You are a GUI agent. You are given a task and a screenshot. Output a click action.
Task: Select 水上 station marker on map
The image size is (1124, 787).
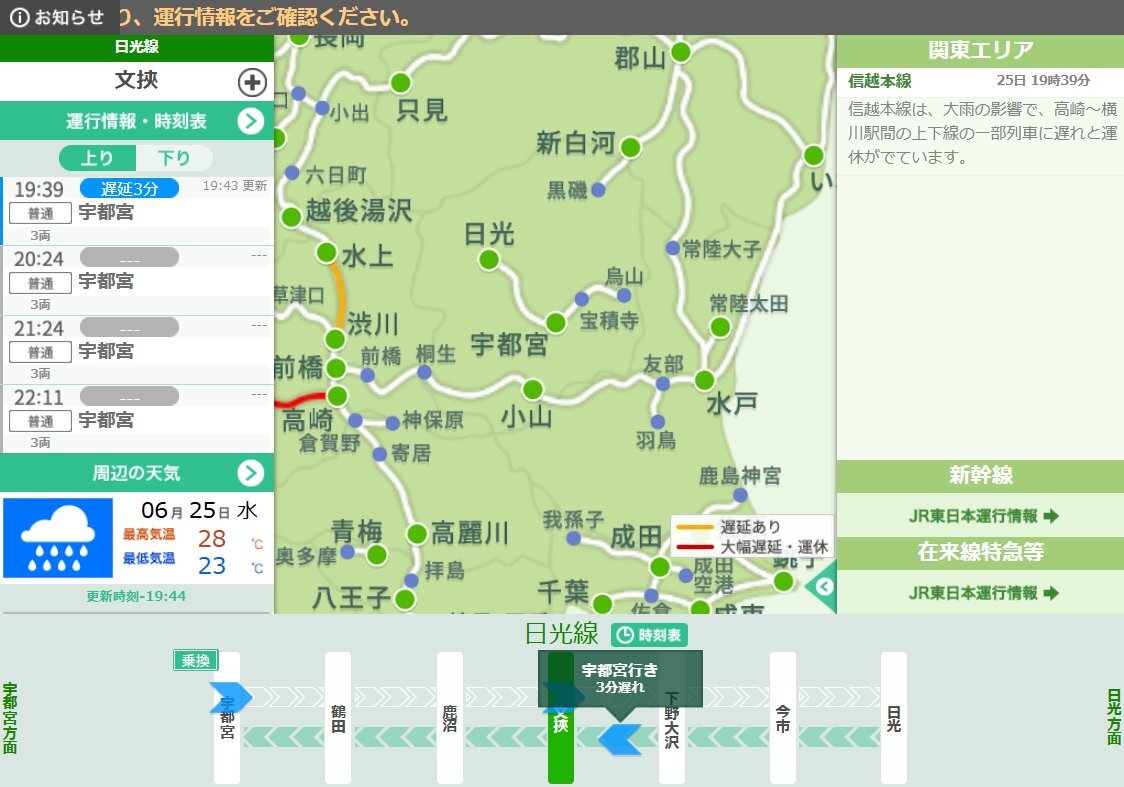(326, 252)
